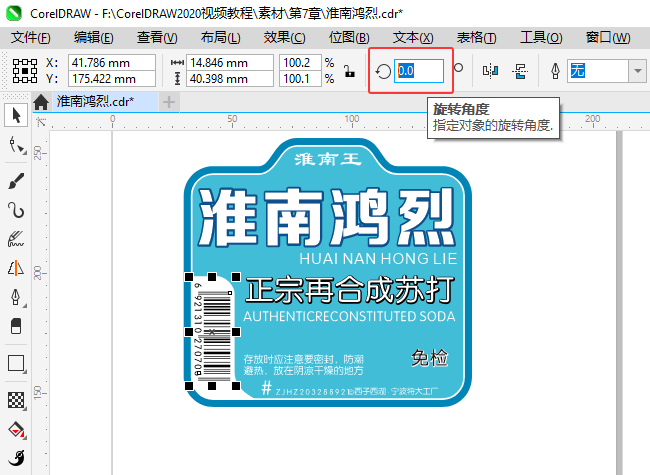650x475 pixels.
Task: Click the Mirror vertically icon
Action: tap(520, 71)
